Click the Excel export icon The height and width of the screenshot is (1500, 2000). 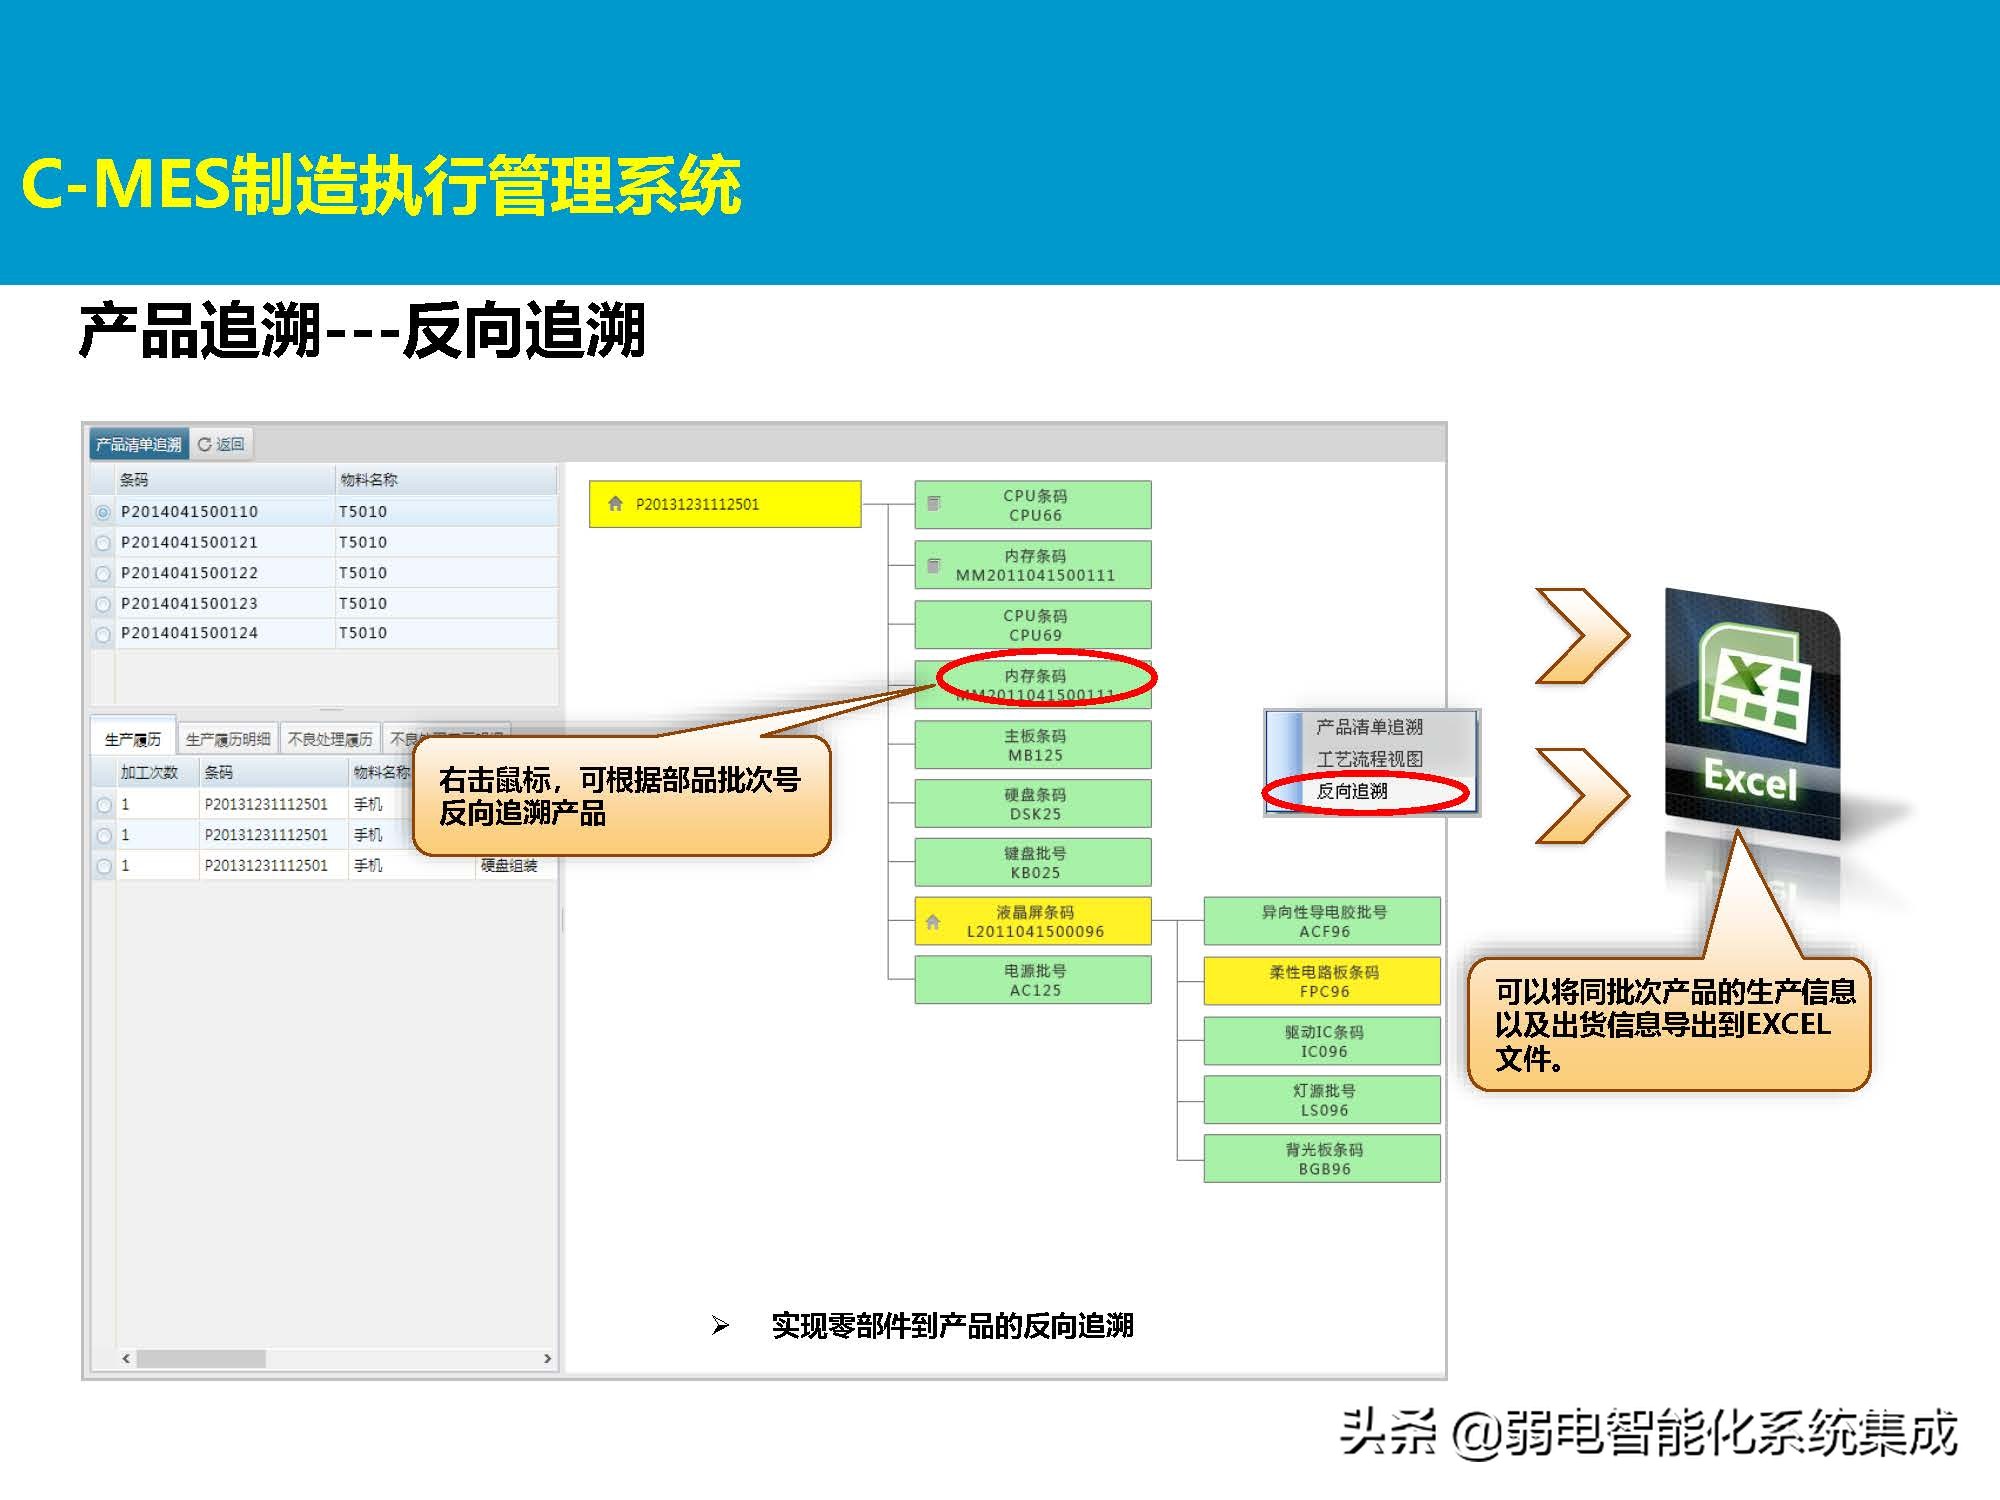click(x=1752, y=716)
